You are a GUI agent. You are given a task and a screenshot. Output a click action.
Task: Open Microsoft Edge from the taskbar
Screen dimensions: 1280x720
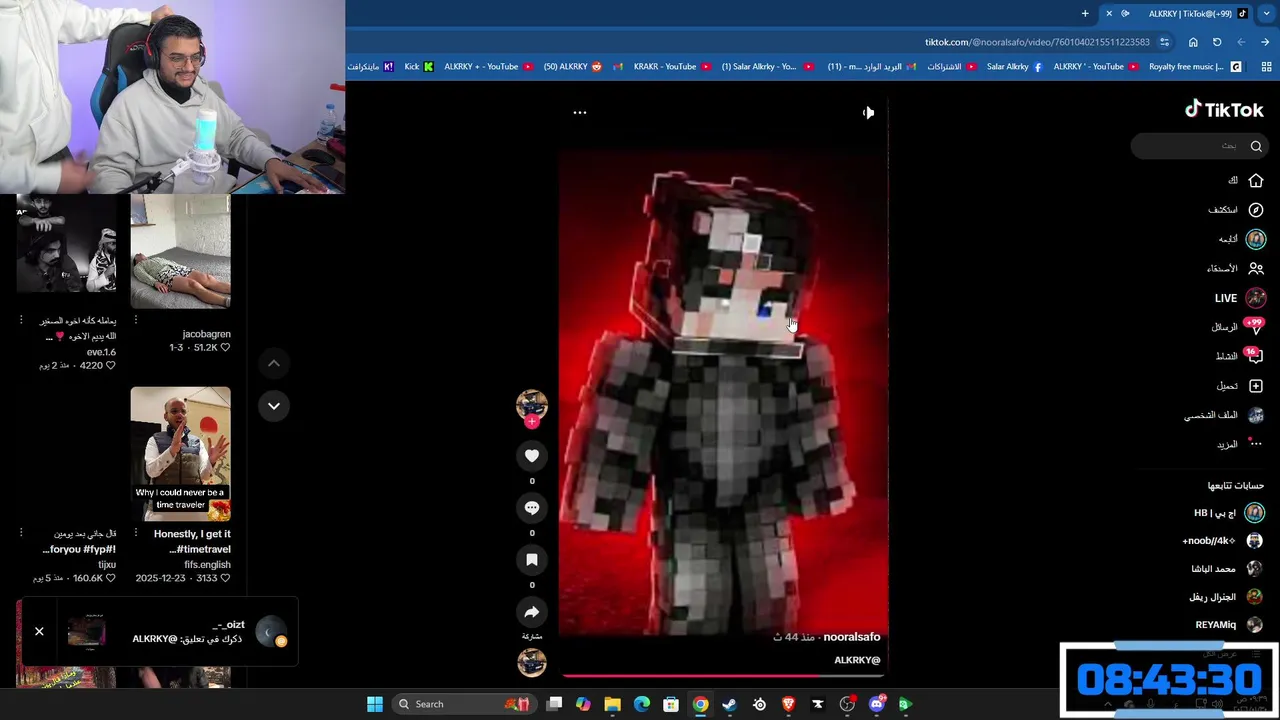(x=642, y=704)
